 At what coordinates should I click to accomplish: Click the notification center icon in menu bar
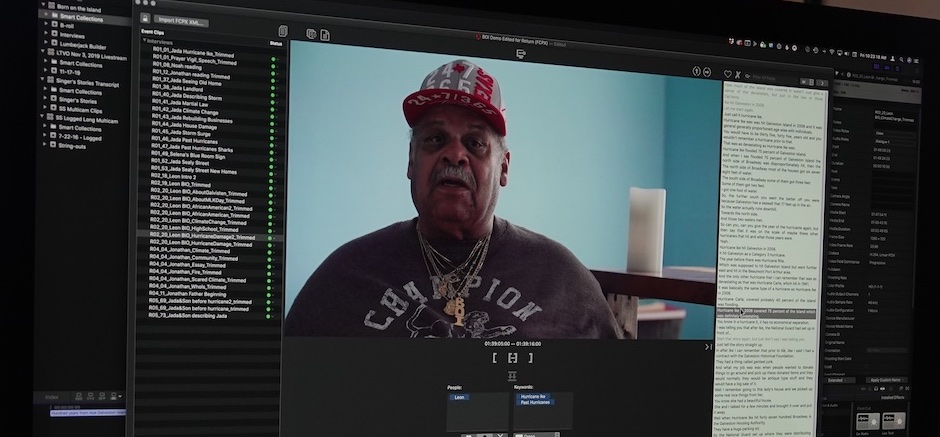pos(917,61)
